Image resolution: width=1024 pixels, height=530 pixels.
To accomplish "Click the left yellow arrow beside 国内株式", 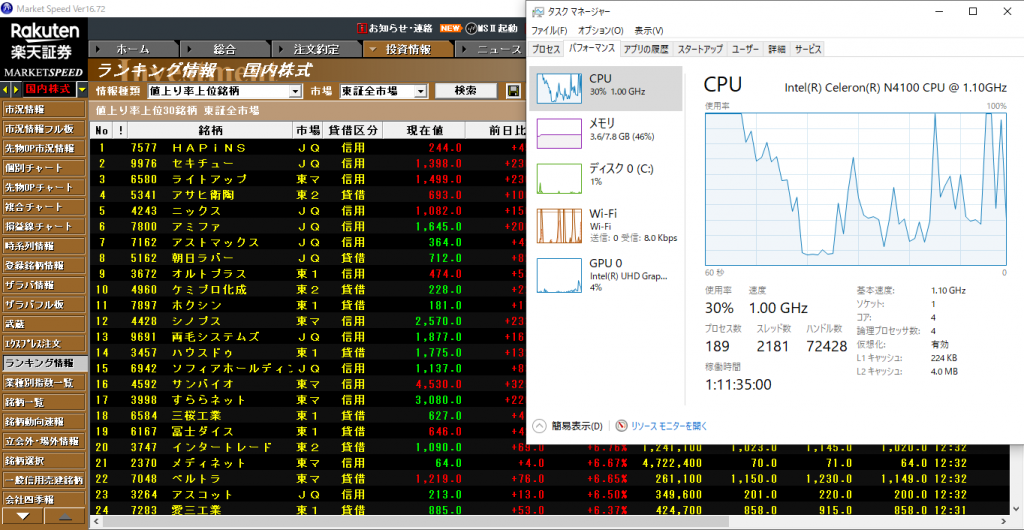I will [6, 89].
